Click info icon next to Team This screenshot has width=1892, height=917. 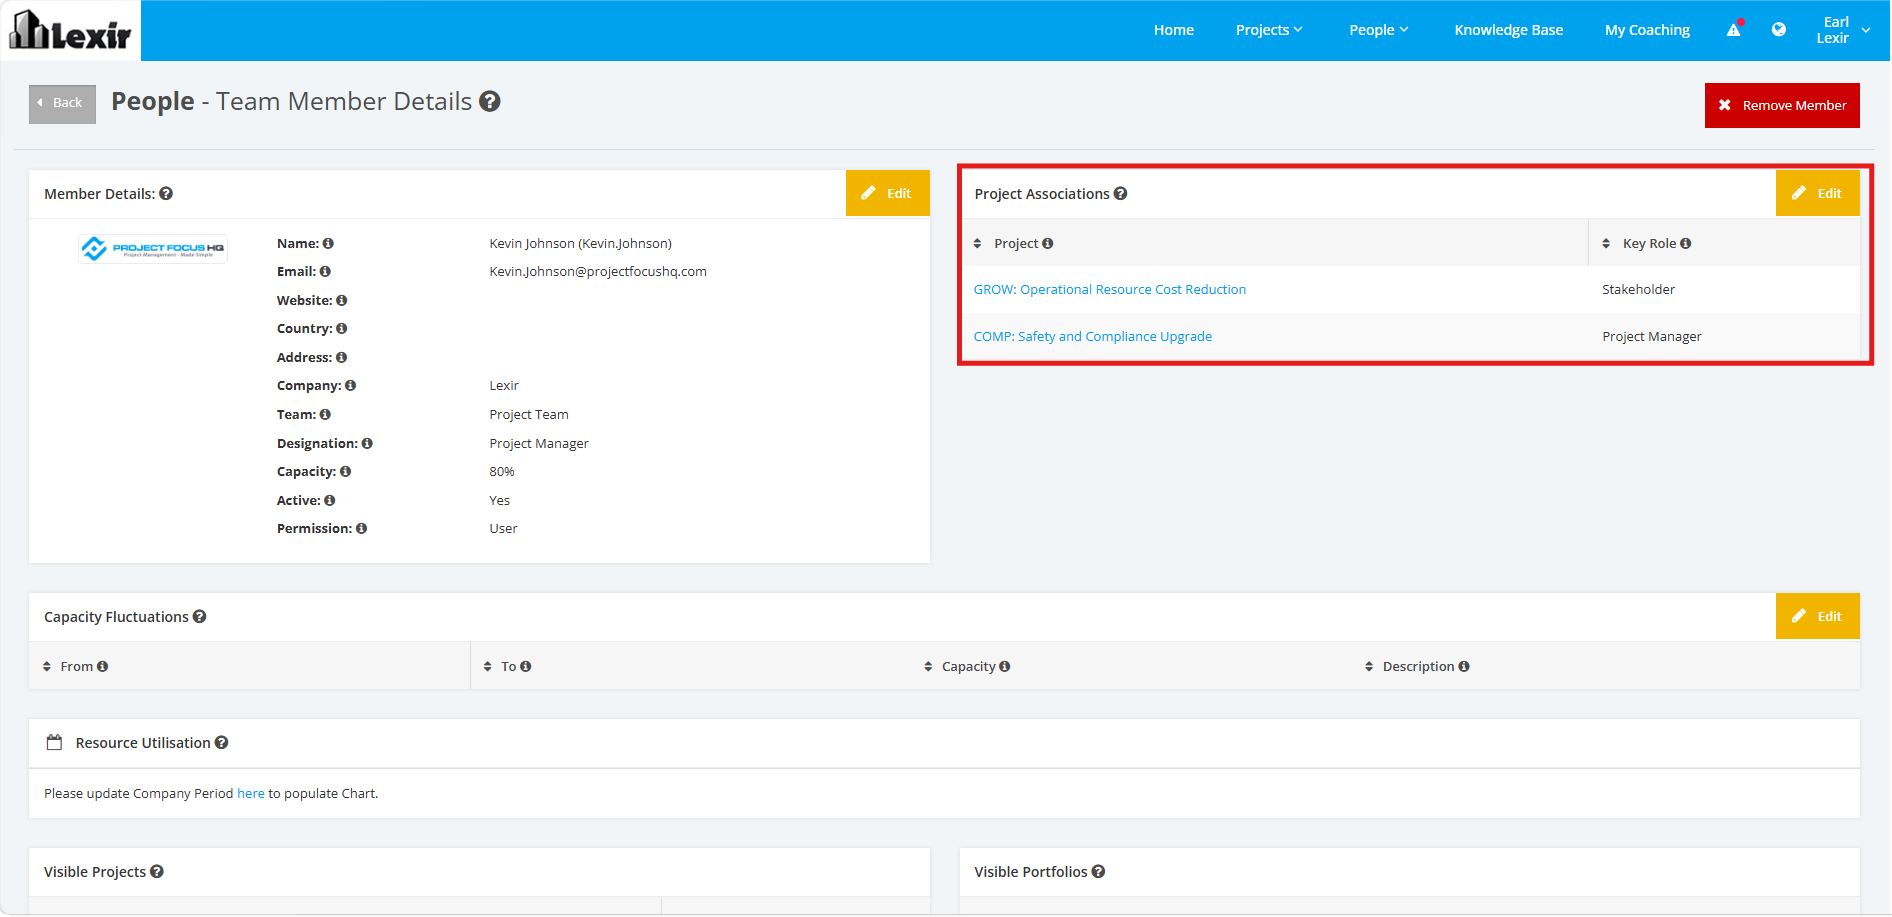coord(325,415)
